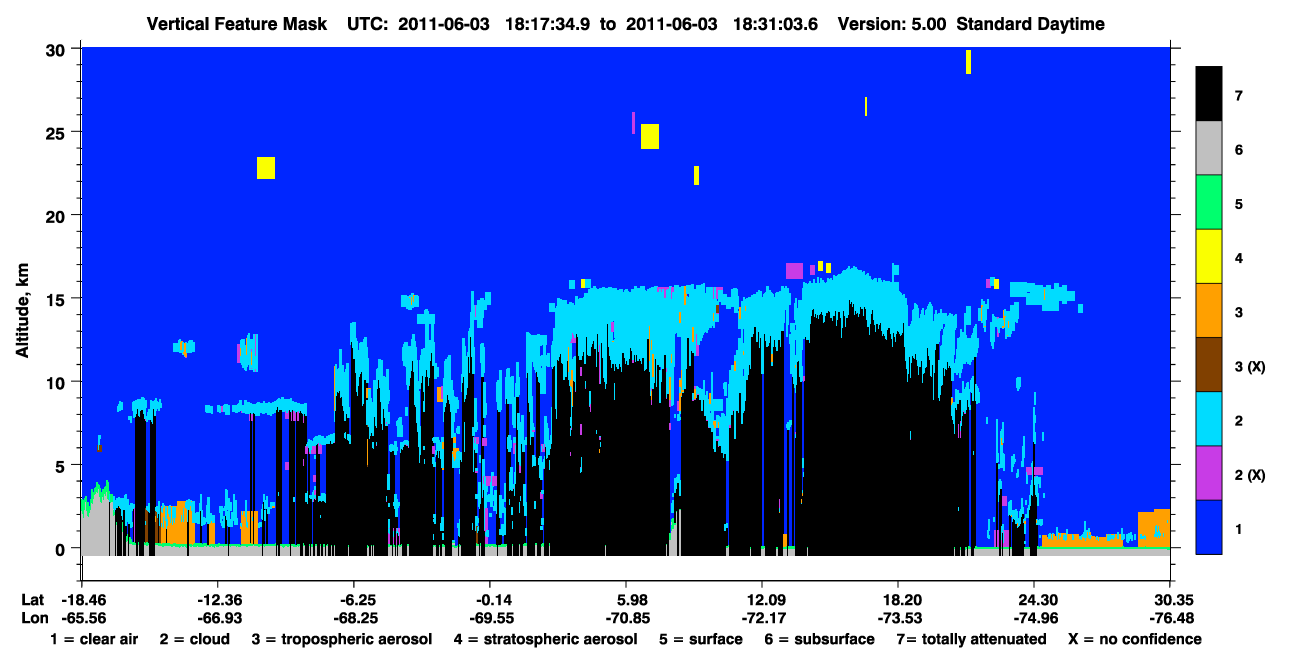Click the brown swatch labeled 3 (X)

pos(1209,365)
